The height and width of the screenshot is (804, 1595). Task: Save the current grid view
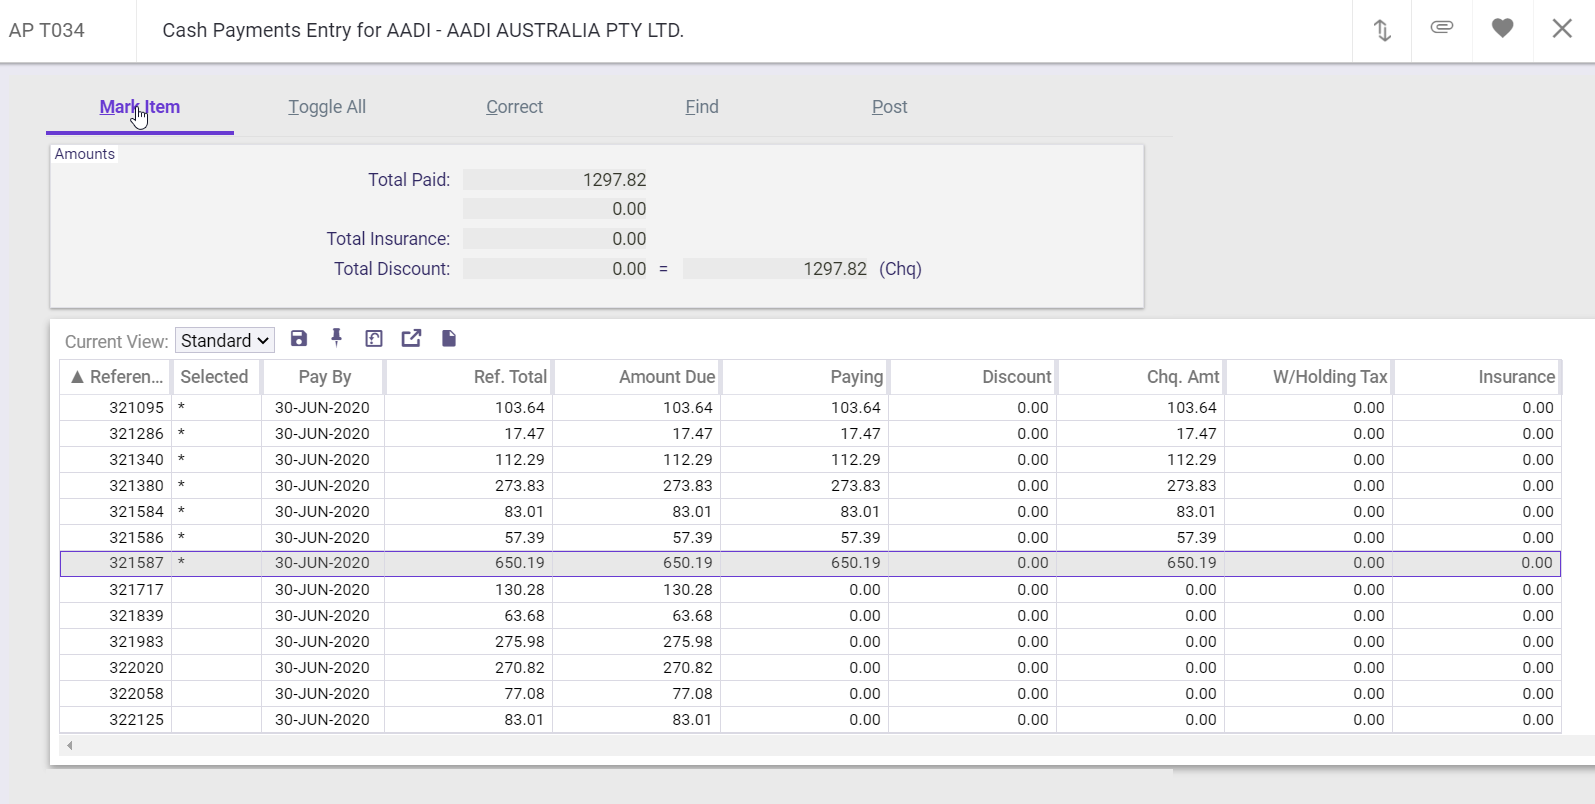click(x=299, y=339)
